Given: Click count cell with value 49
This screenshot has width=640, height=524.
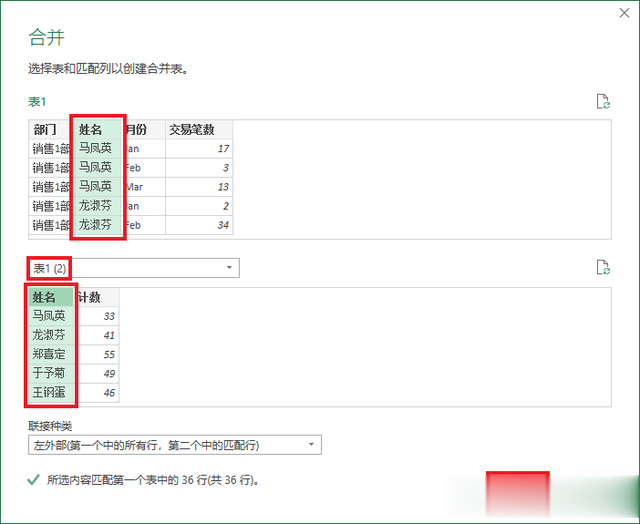Looking at the screenshot, I should pyautogui.click(x=96, y=373).
